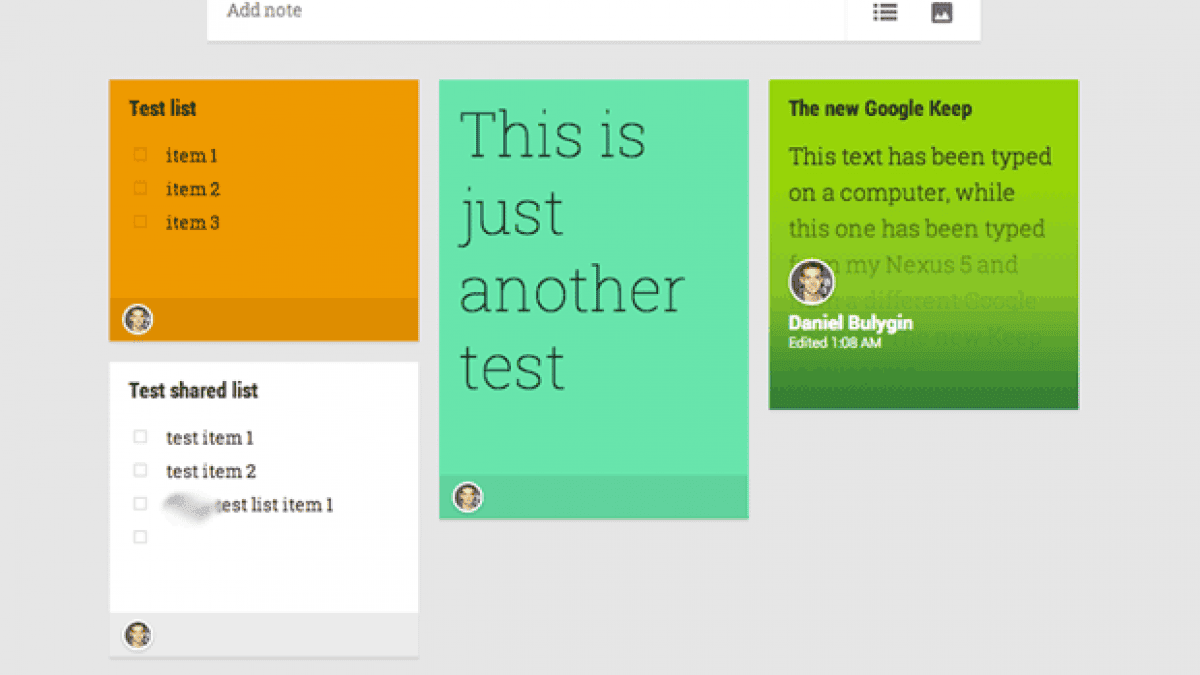Click avatar on teal note footer

[x=468, y=497]
